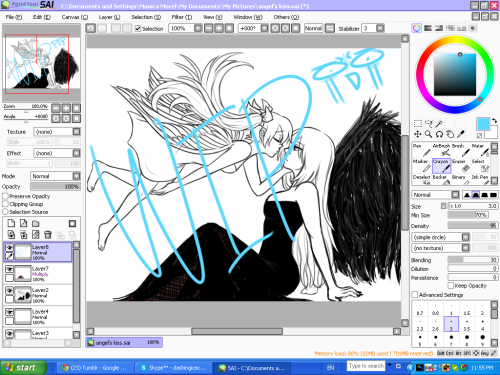Viewport: 500px width, 375px height.
Task: Open the layer Mode dropdown
Action: coord(55,176)
